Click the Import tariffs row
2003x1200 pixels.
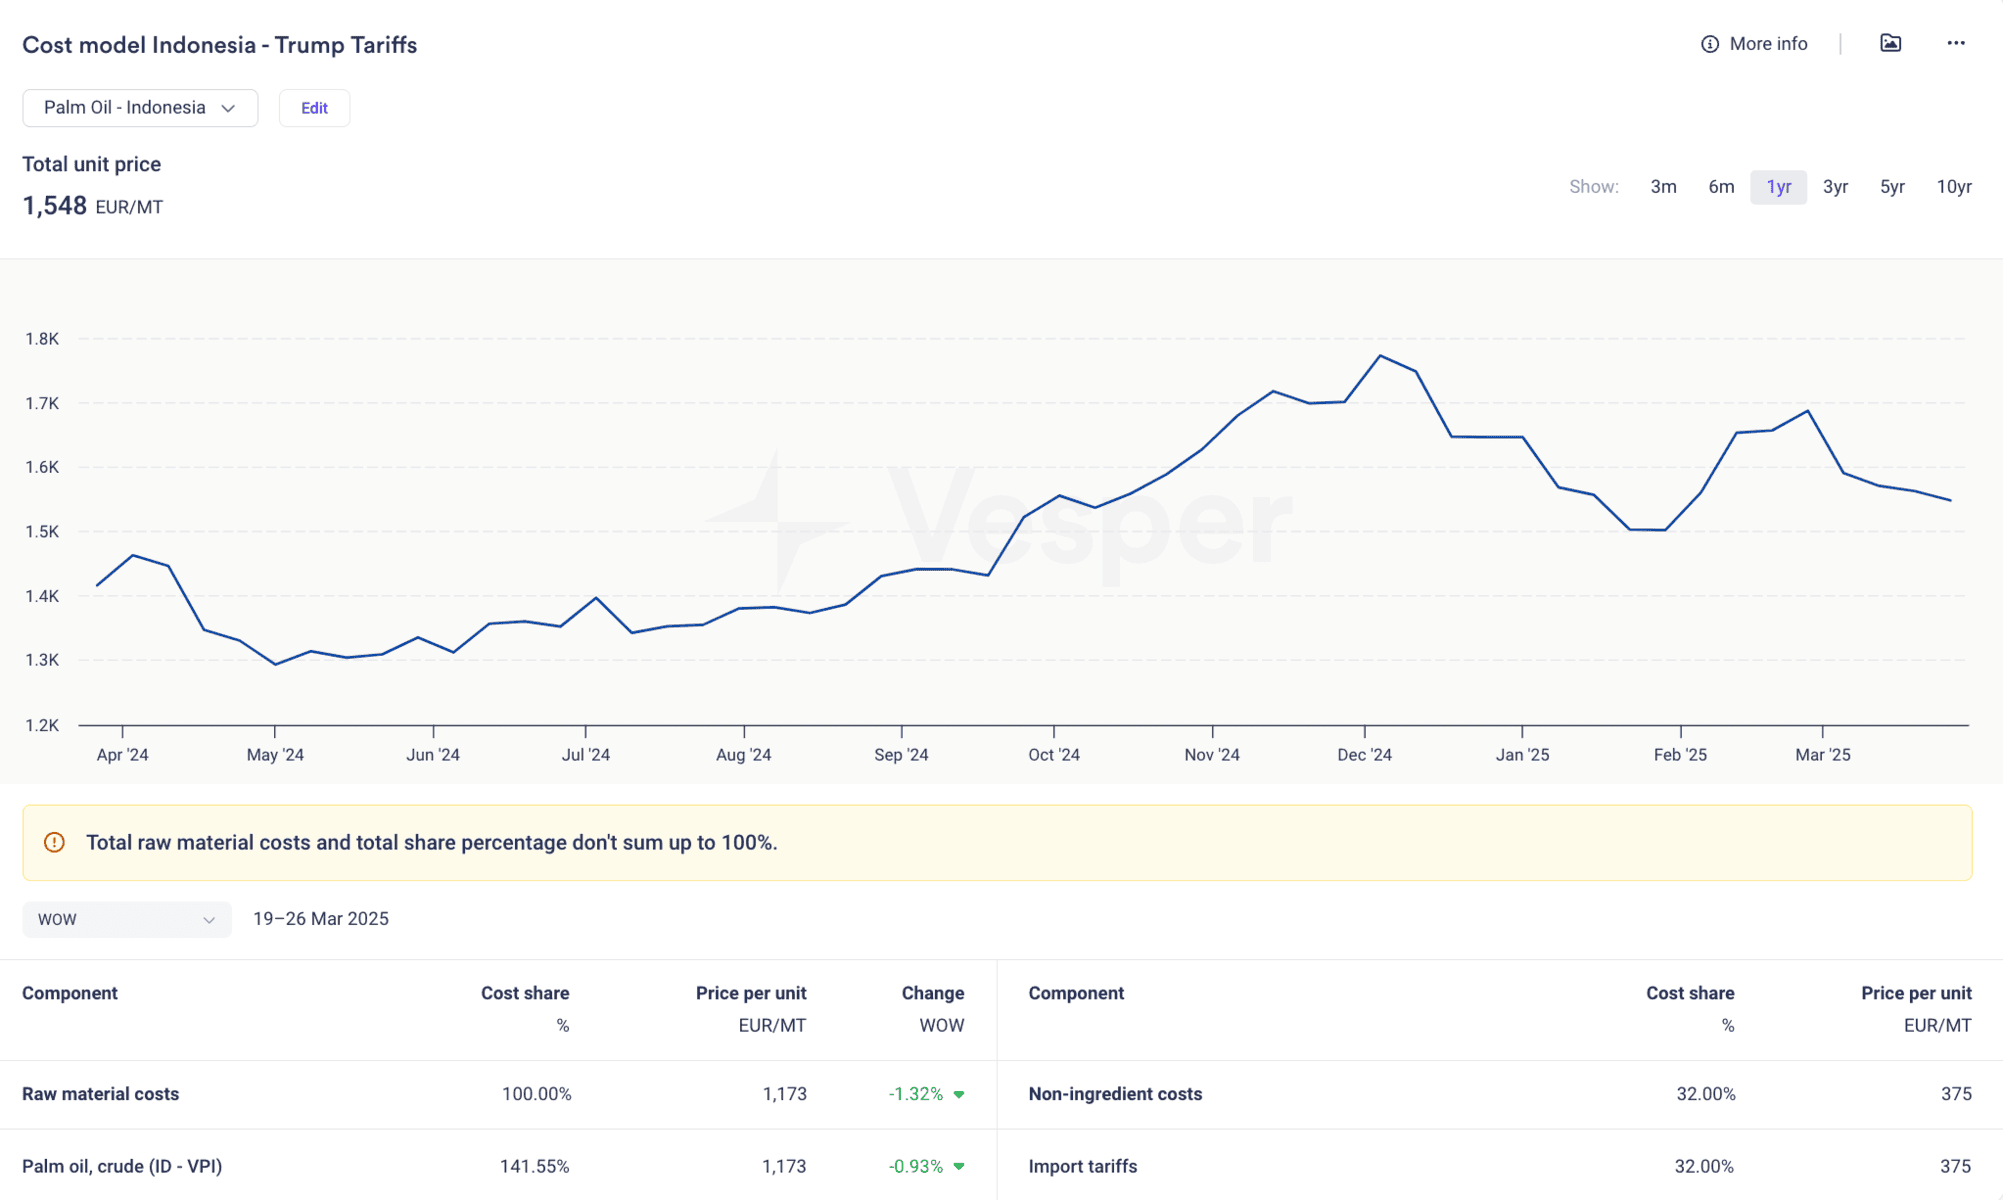click(1082, 1166)
